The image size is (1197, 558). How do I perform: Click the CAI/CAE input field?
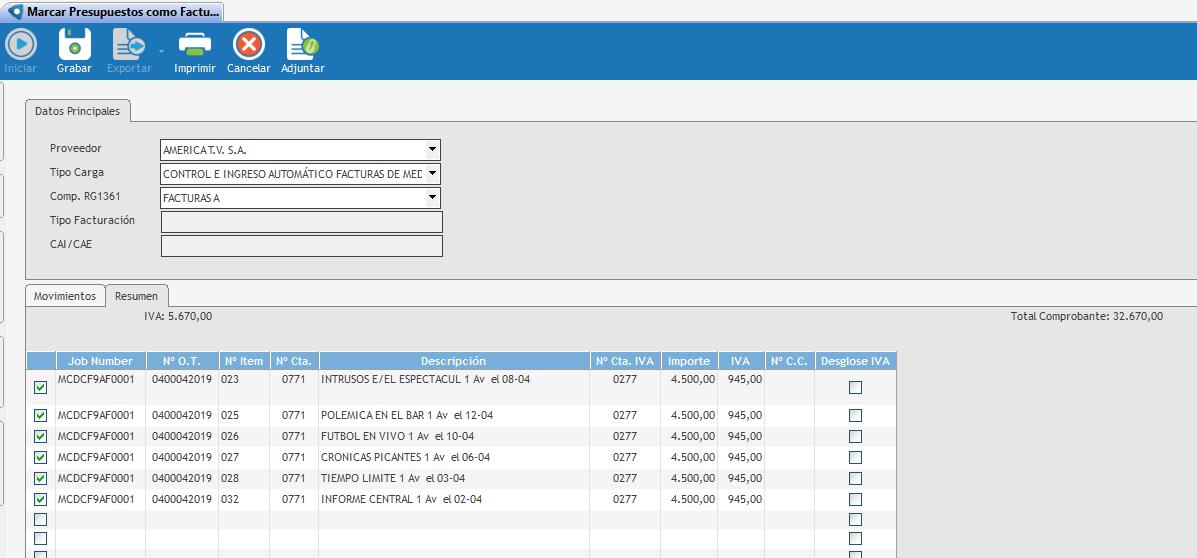[301, 246]
